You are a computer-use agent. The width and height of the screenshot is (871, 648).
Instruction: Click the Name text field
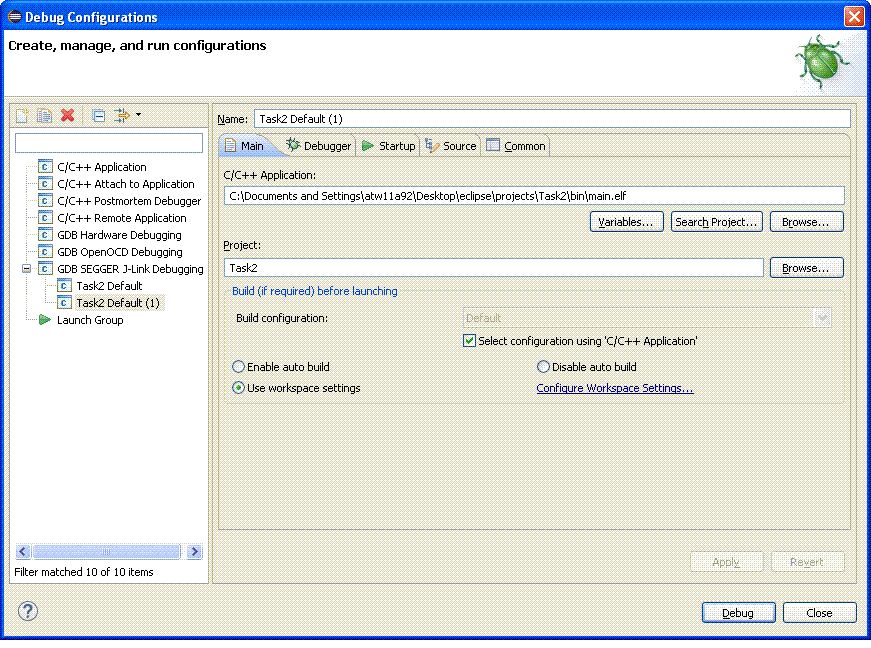(x=552, y=119)
